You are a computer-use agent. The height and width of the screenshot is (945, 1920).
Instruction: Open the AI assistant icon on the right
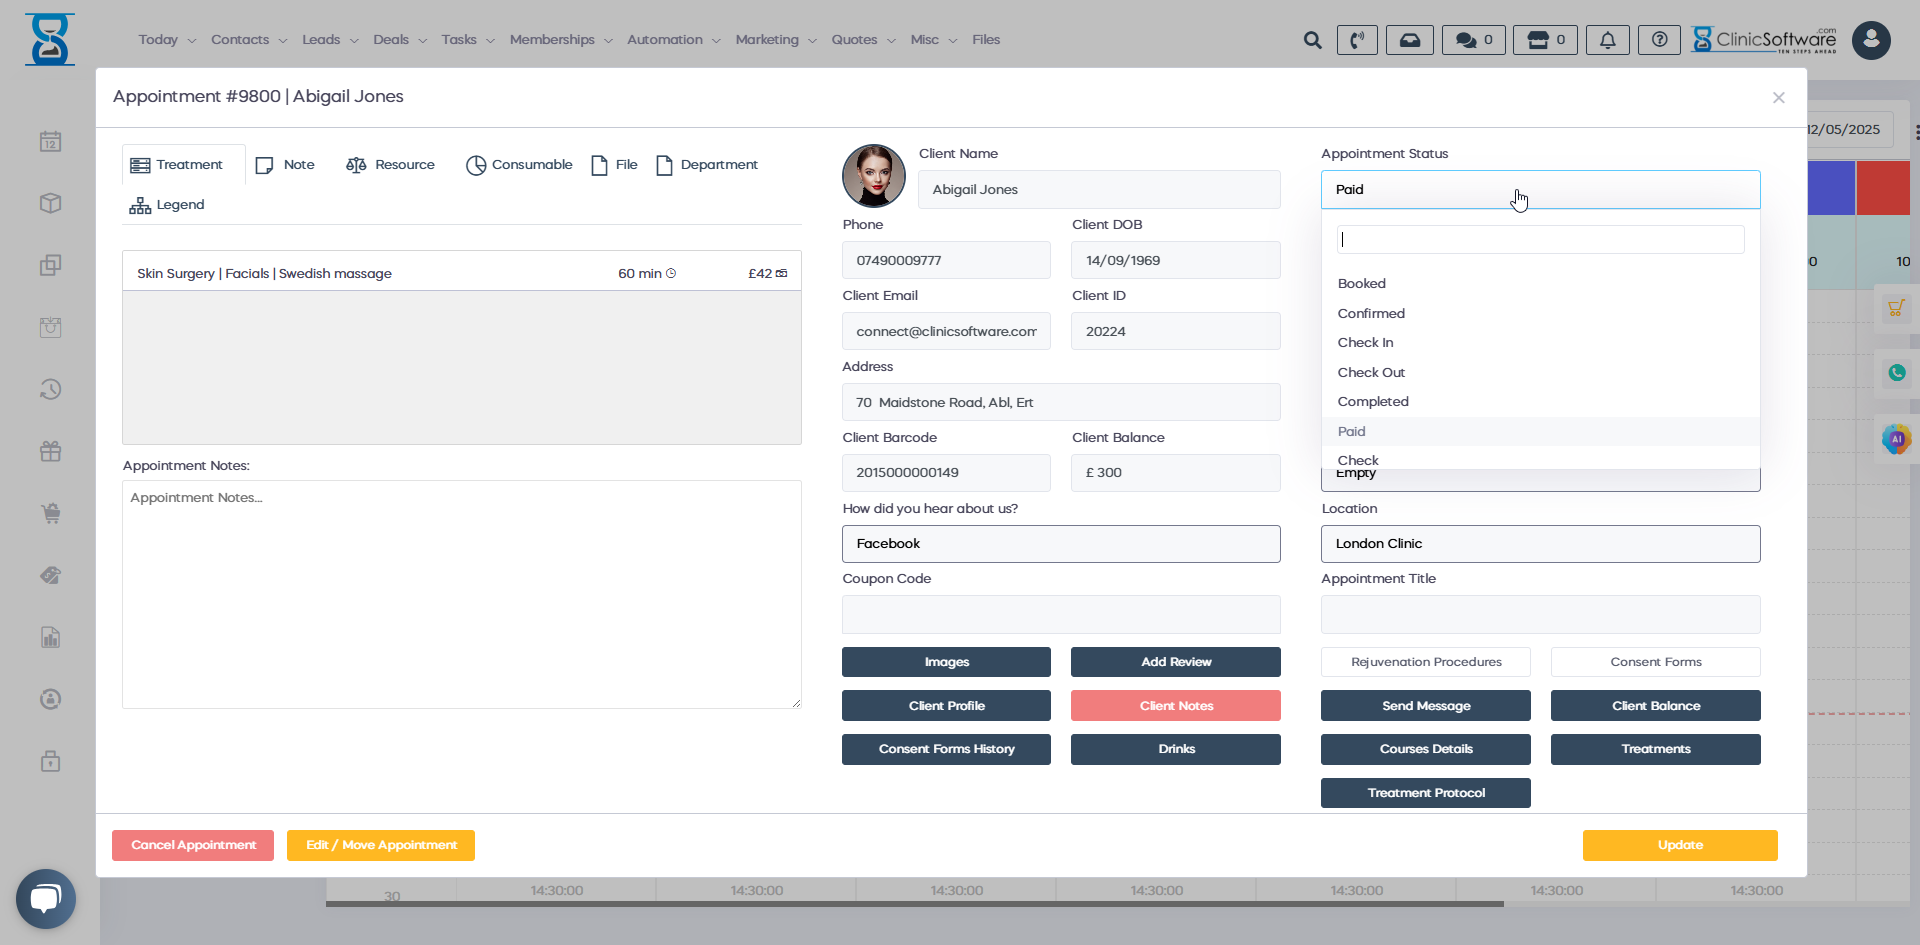tap(1898, 438)
